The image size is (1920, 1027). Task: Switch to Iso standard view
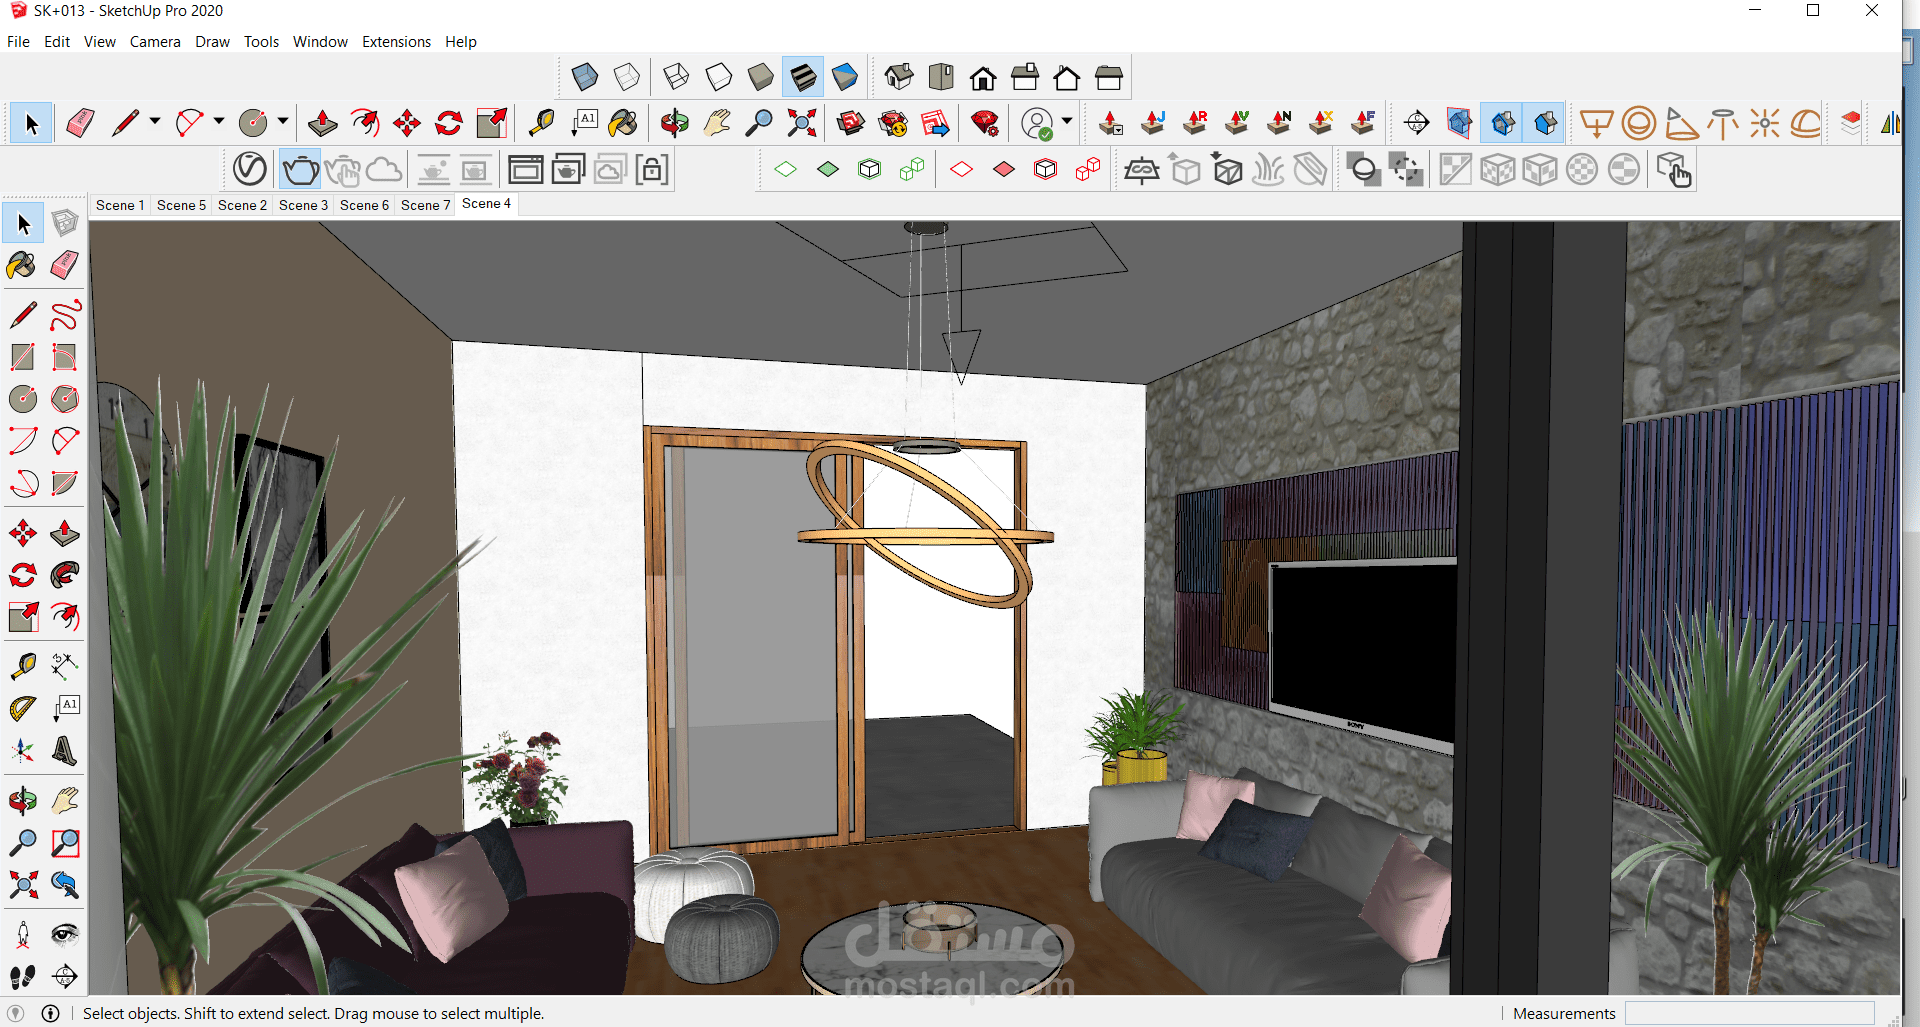pos(899,77)
